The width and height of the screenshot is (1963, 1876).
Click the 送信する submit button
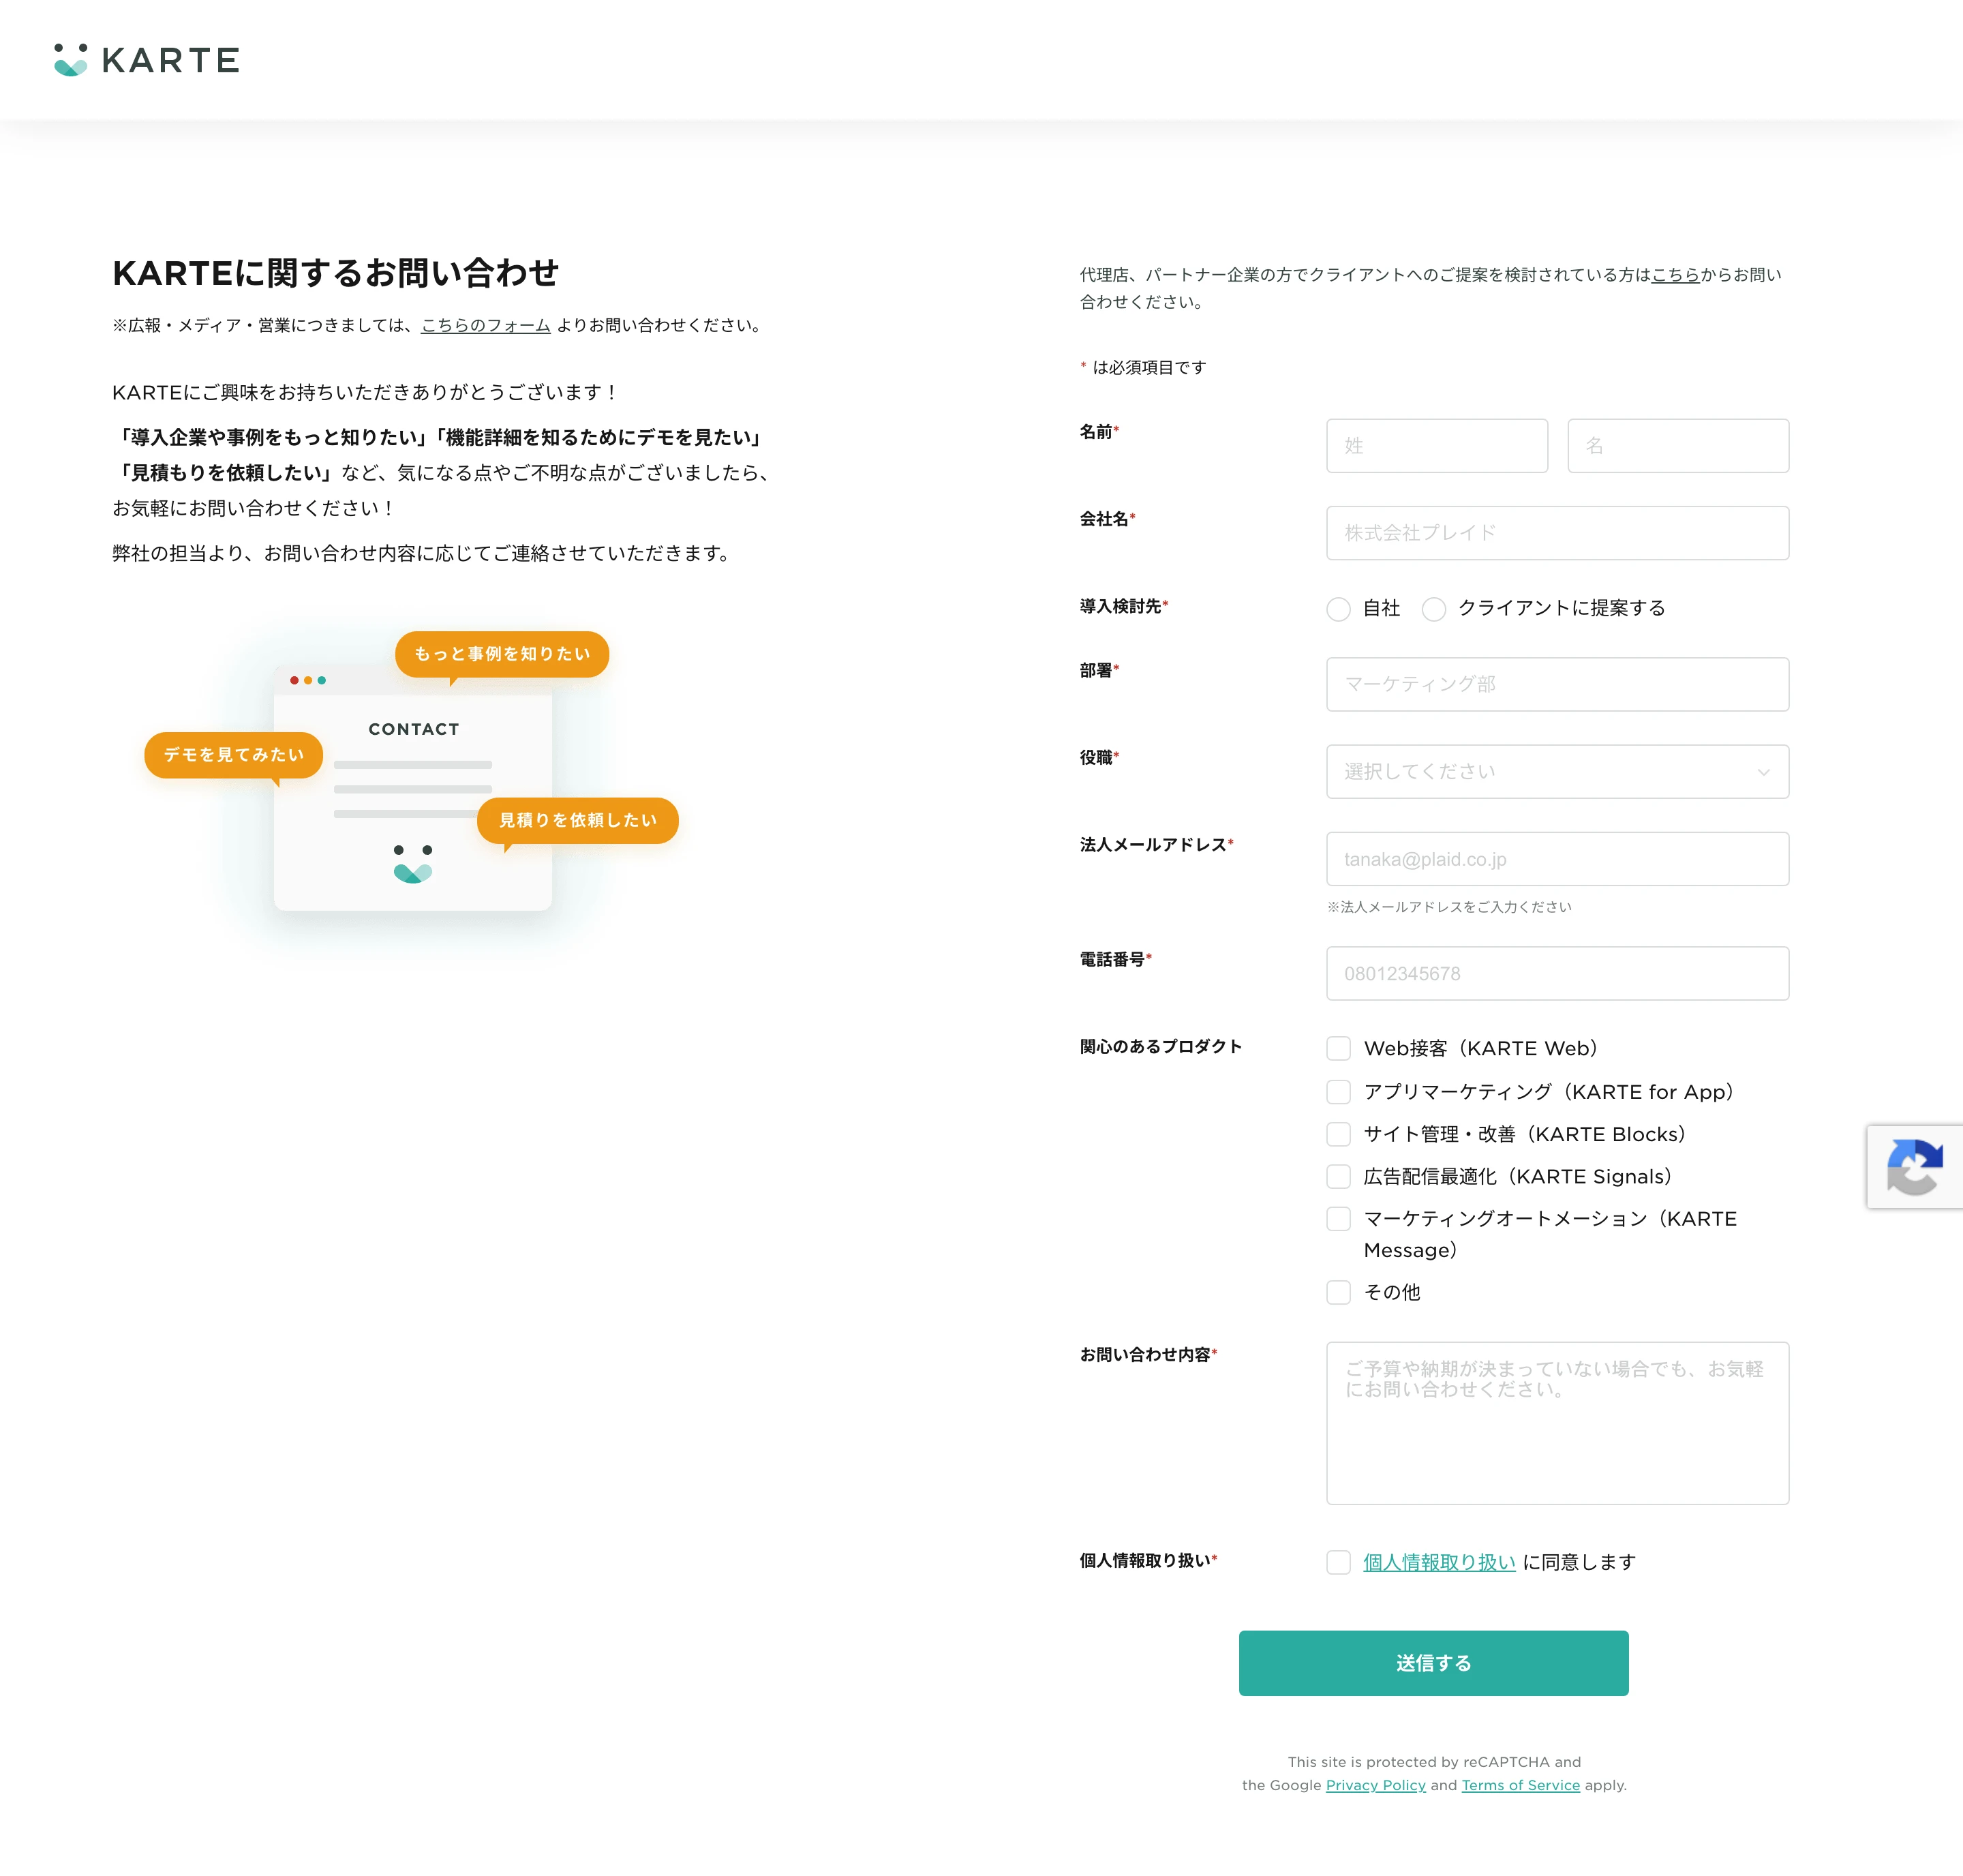tap(1433, 1663)
